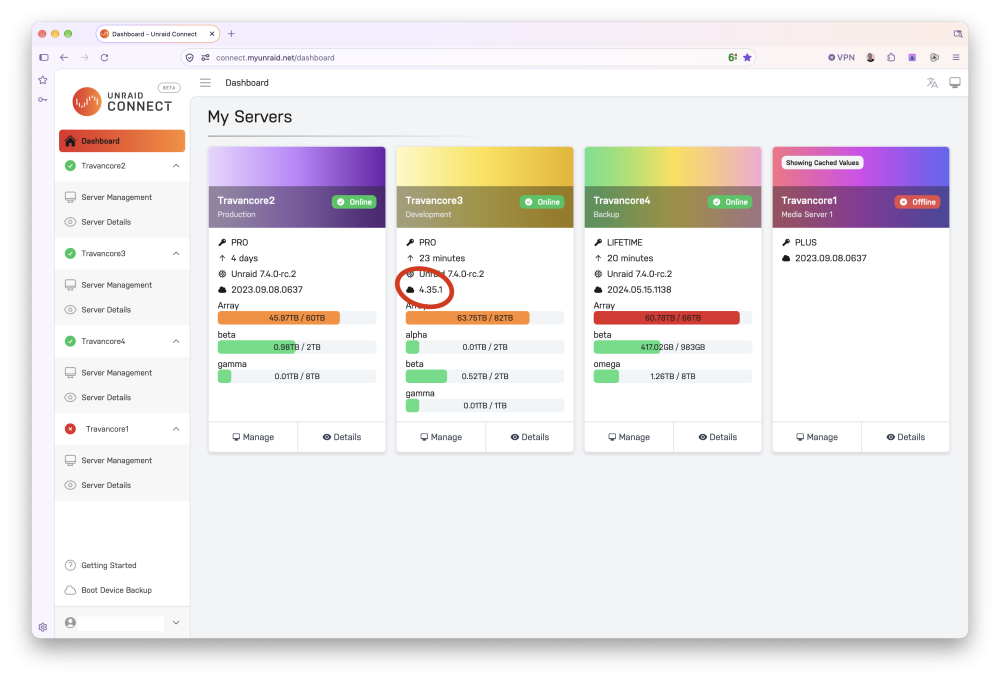This screenshot has width=1000, height=680.
Task: Reload the page with the refresh icon
Action: tap(105, 57)
